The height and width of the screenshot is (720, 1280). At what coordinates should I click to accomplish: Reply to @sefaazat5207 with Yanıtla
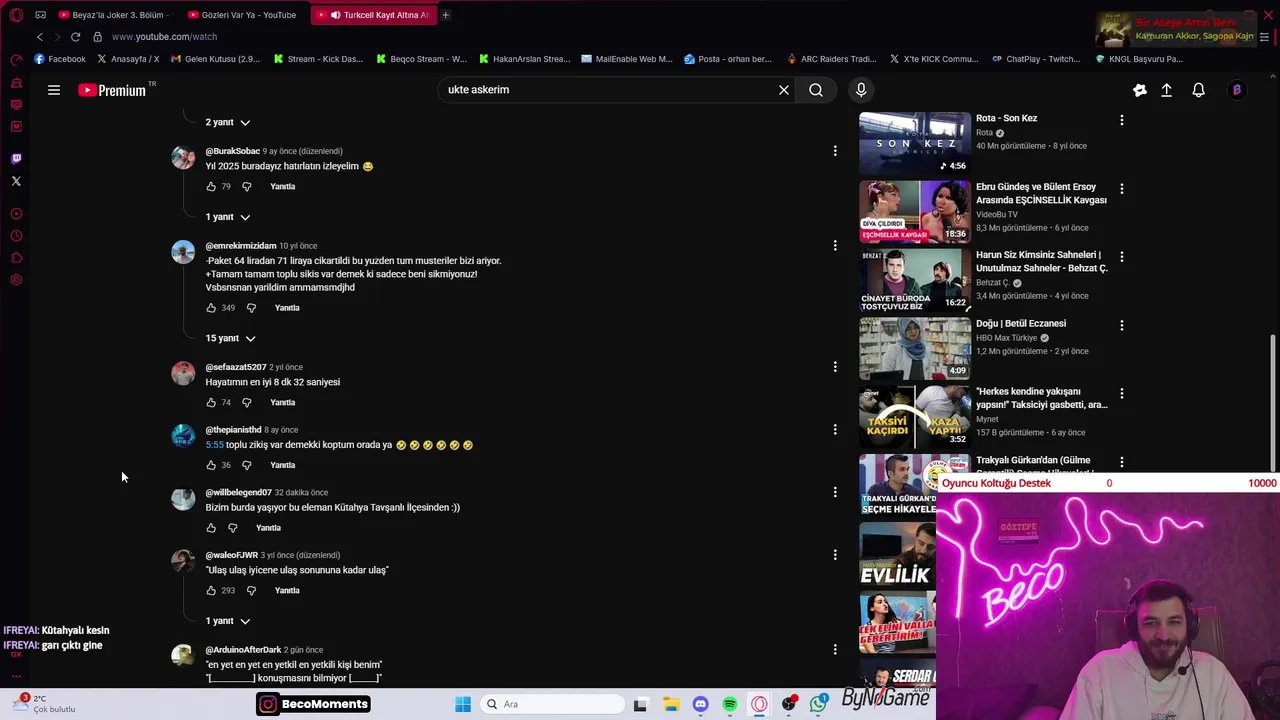click(x=283, y=402)
